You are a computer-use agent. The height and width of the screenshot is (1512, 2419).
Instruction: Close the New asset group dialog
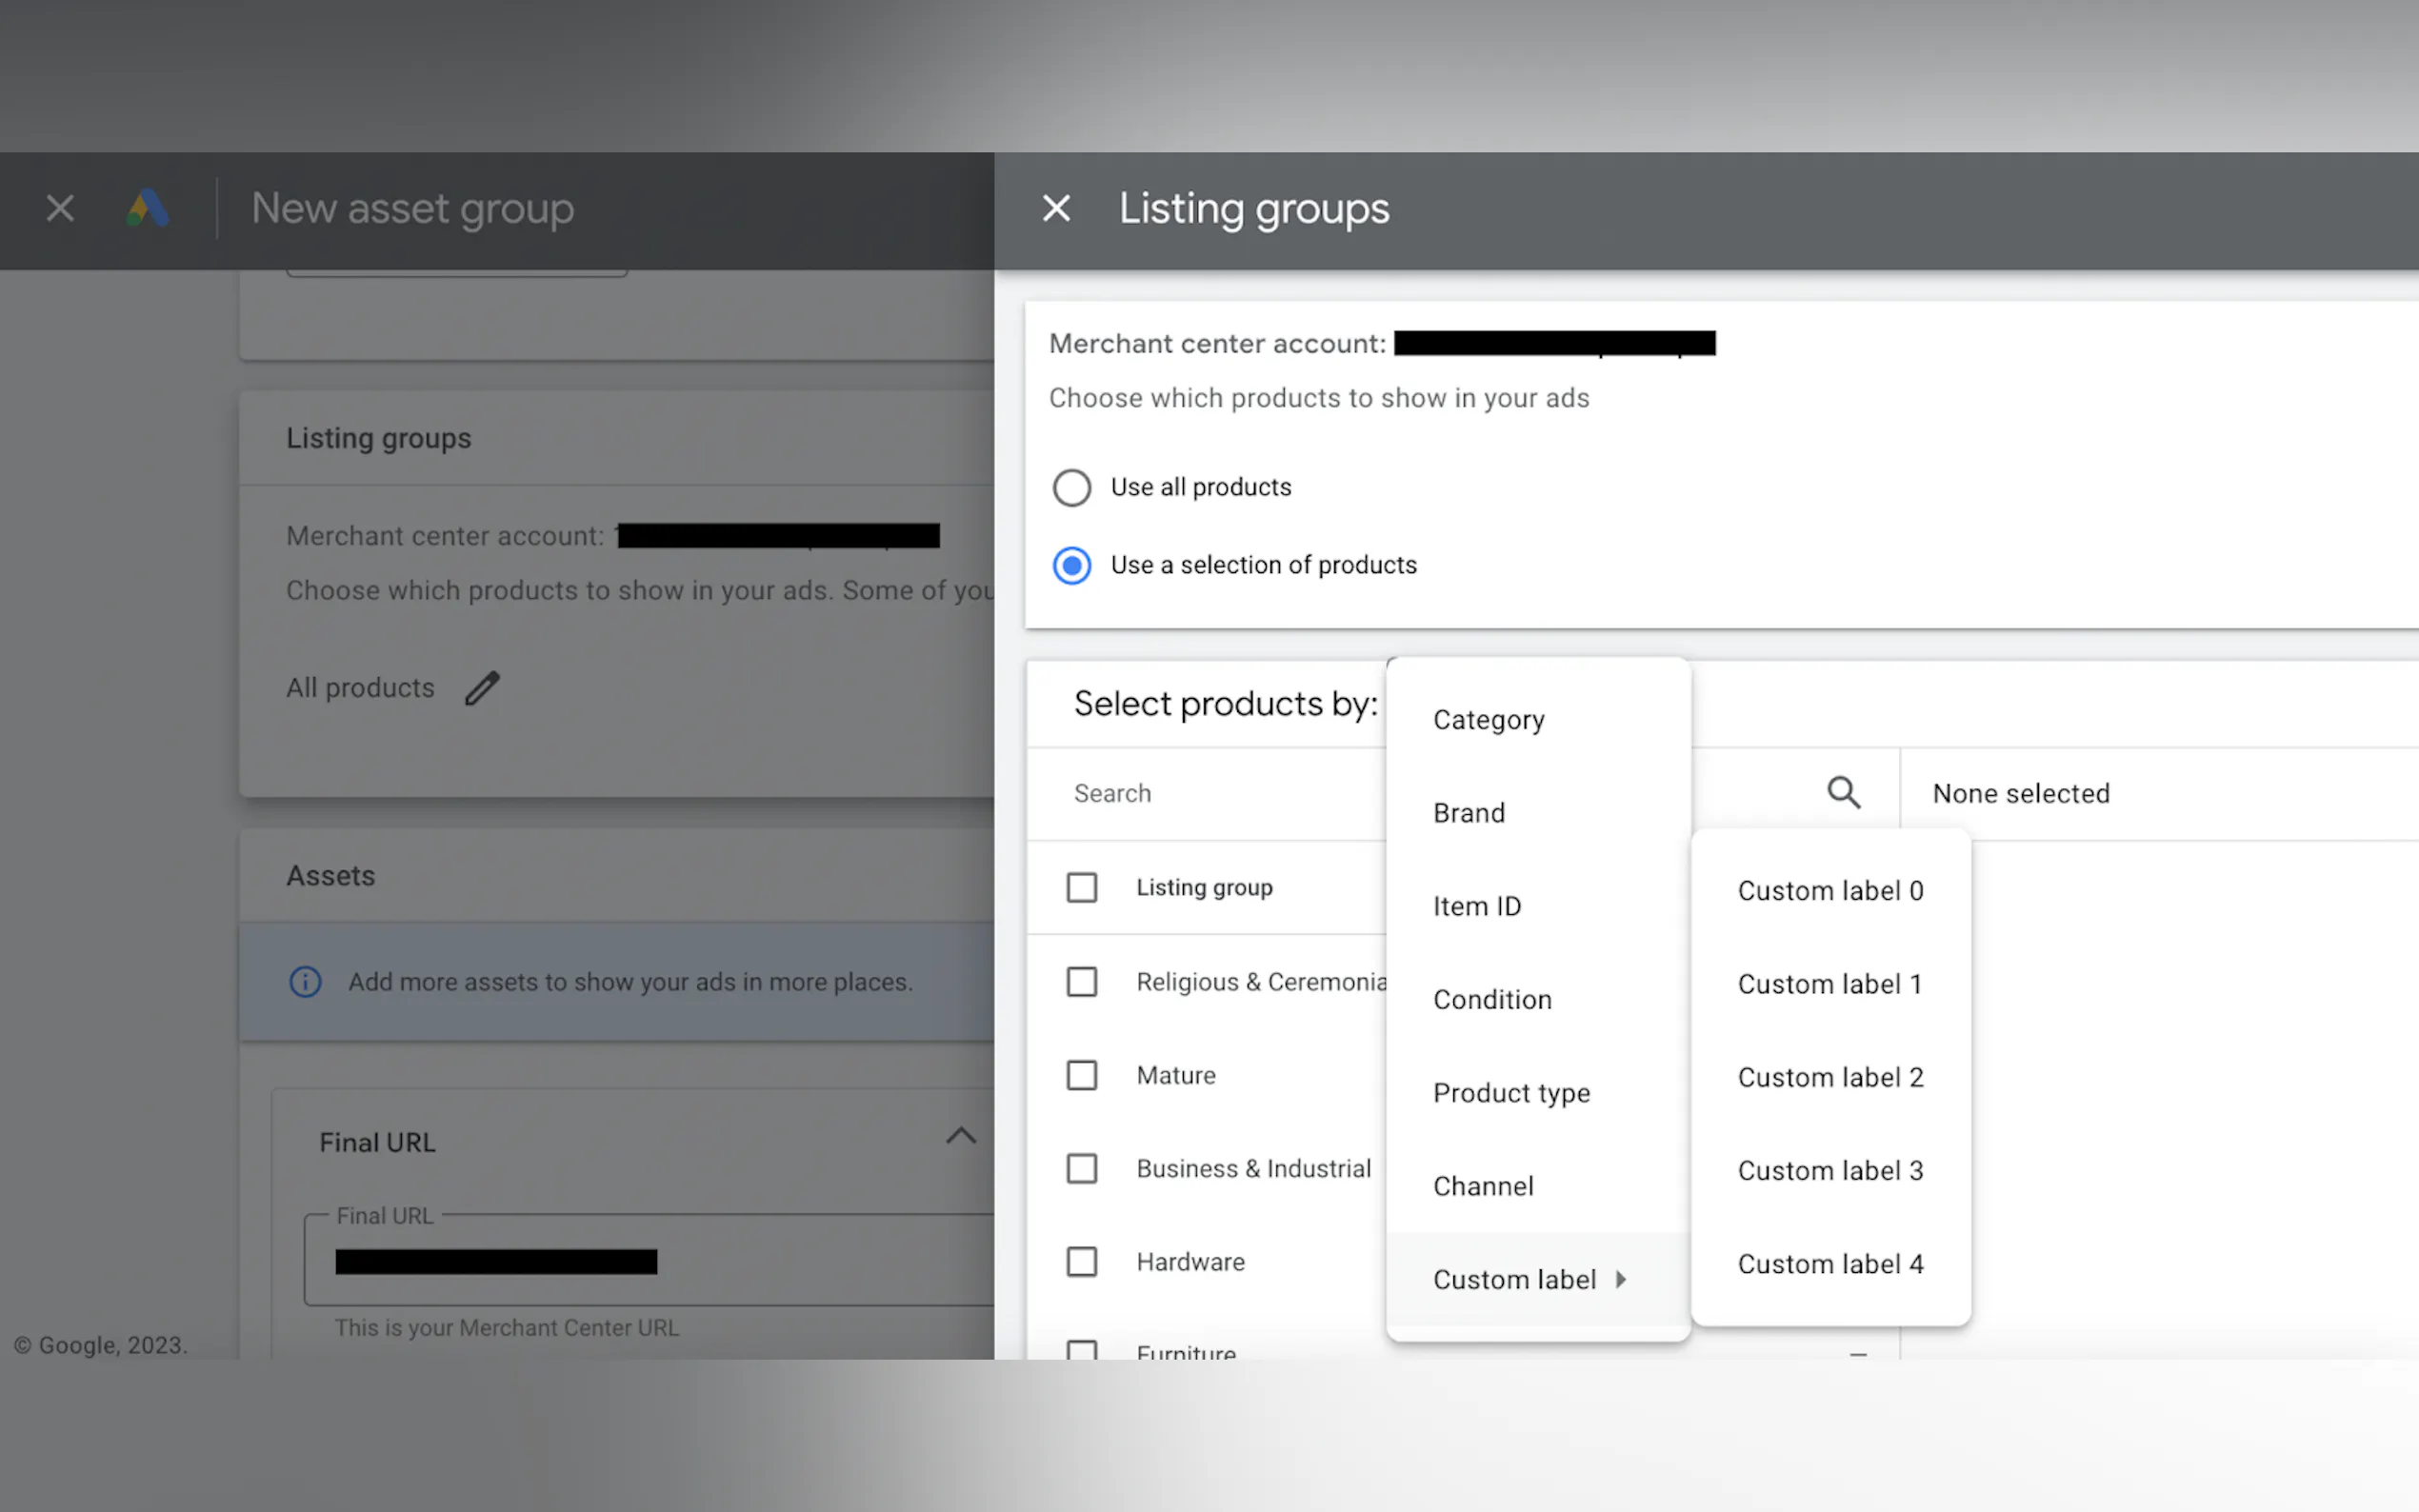60,208
